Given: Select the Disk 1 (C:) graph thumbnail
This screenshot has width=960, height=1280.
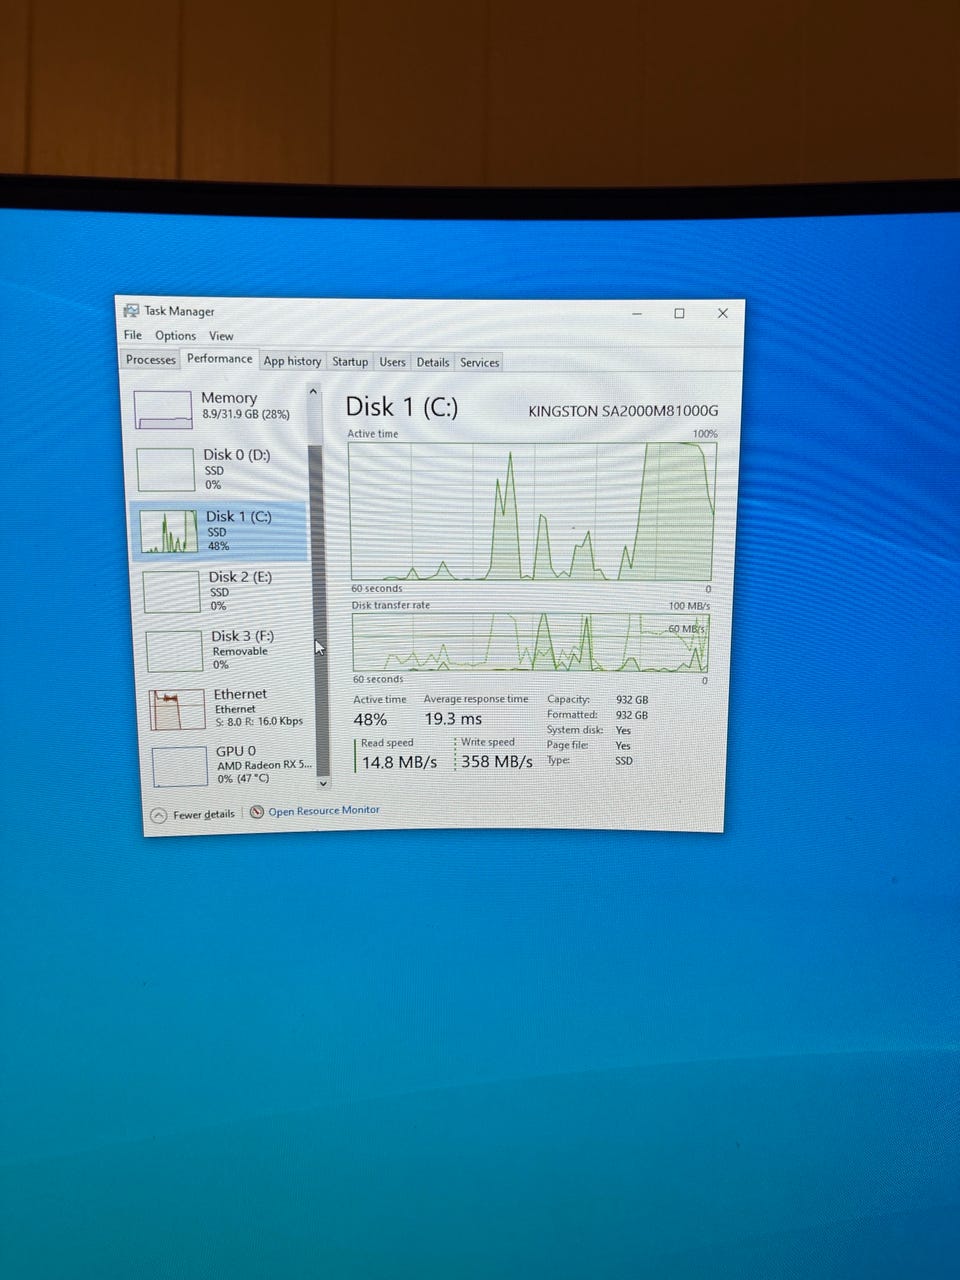Looking at the screenshot, I should point(169,531).
